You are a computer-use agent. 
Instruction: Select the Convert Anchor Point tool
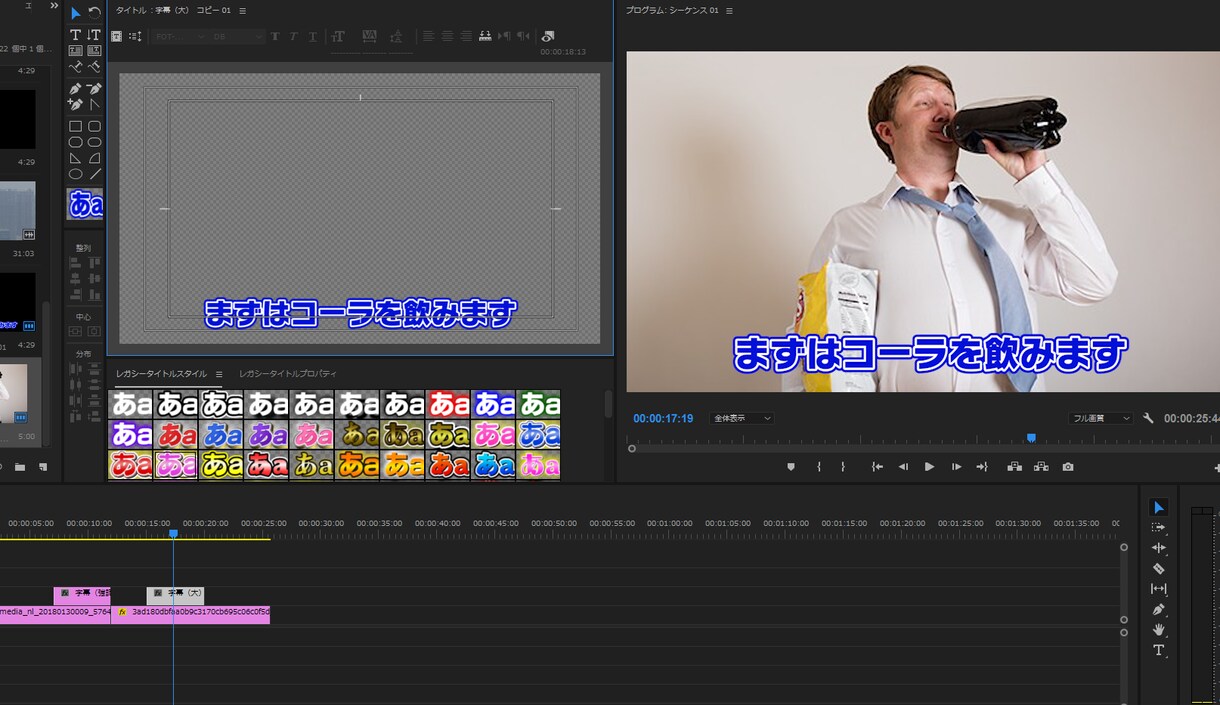pos(94,104)
